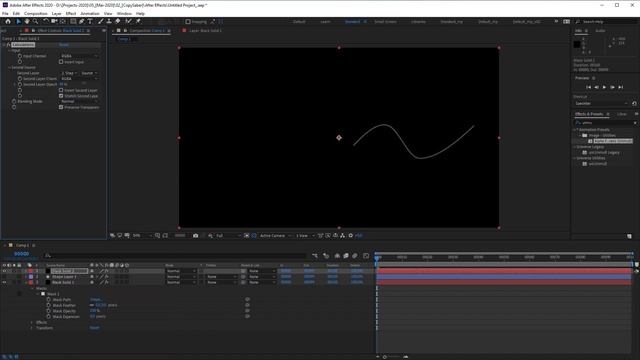Image resolution: width=640 pixels, height=360 pixels.
Task: Toggle Mask Opacity stopwatch
Action: coord(49,311)
